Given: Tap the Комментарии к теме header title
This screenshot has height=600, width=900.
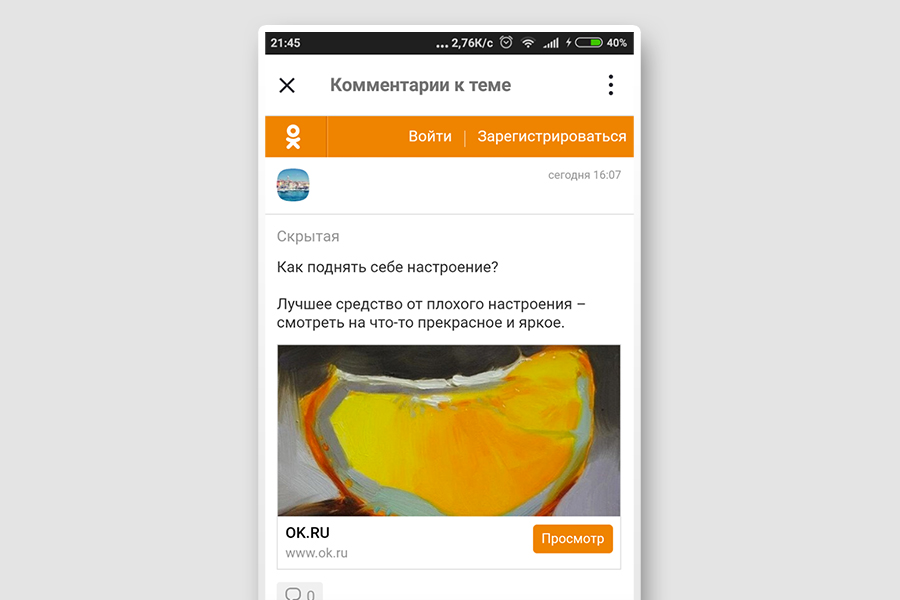Looking at the screenshot, I should [421, 85].
